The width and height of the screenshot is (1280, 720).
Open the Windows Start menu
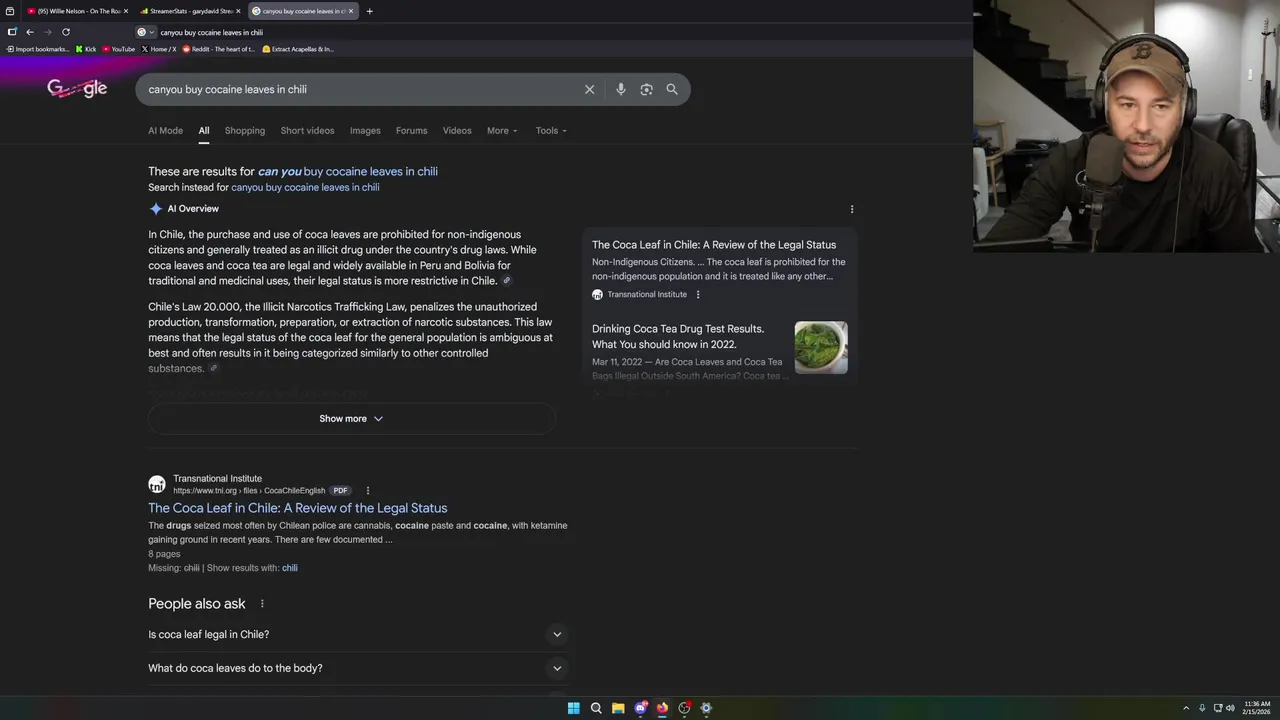click(574, 708)
